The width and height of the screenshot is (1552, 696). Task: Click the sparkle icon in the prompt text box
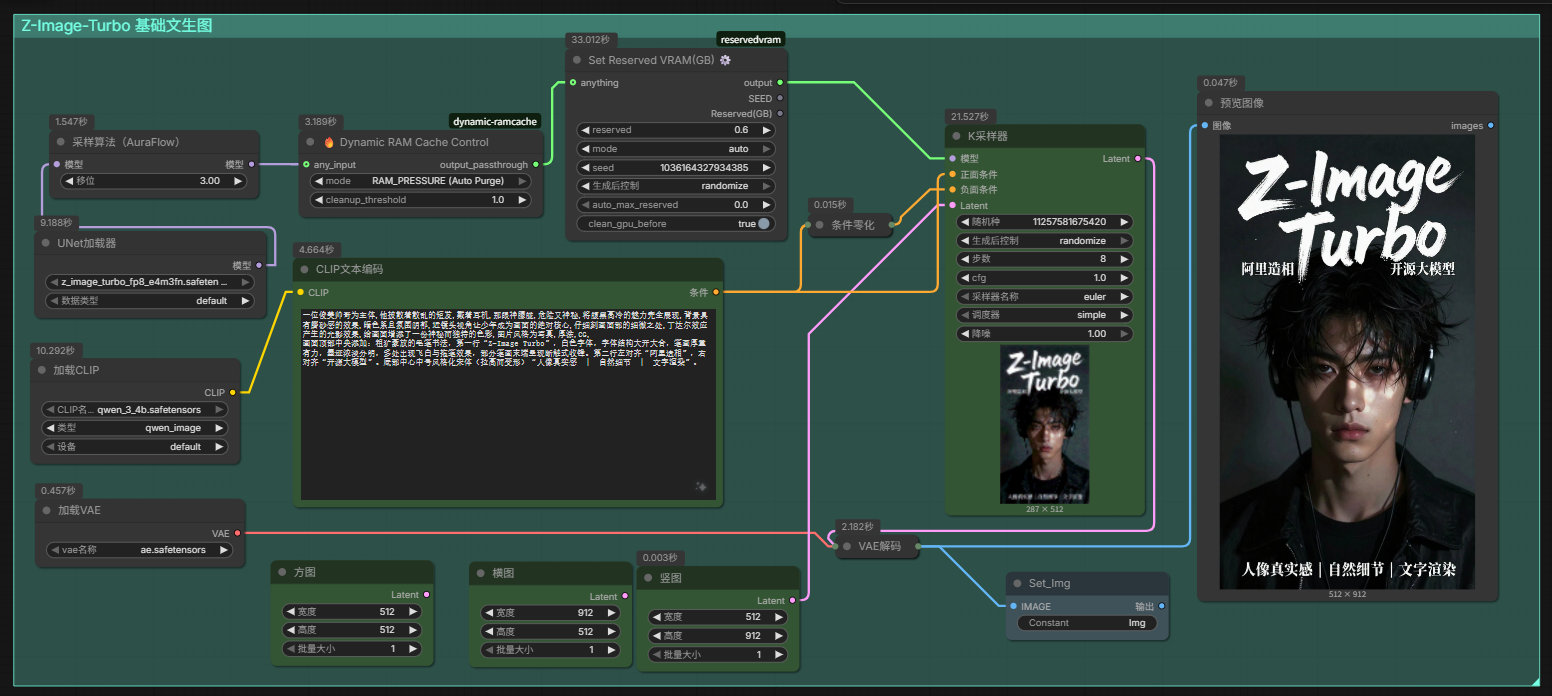tap(702, 486)
